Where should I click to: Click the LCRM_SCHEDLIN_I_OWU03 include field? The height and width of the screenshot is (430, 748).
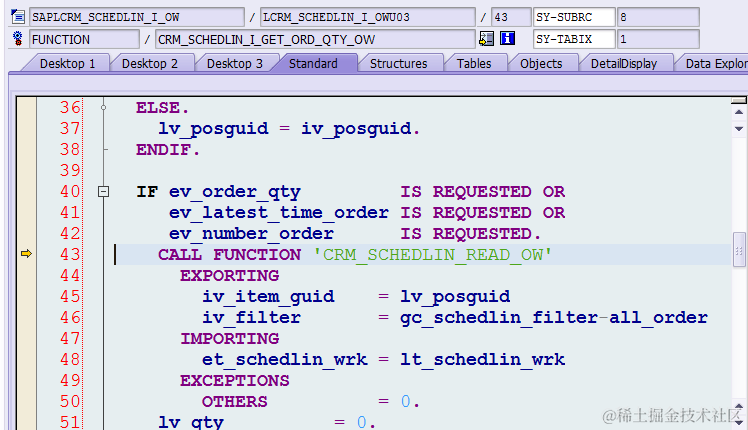coord(367,17)
